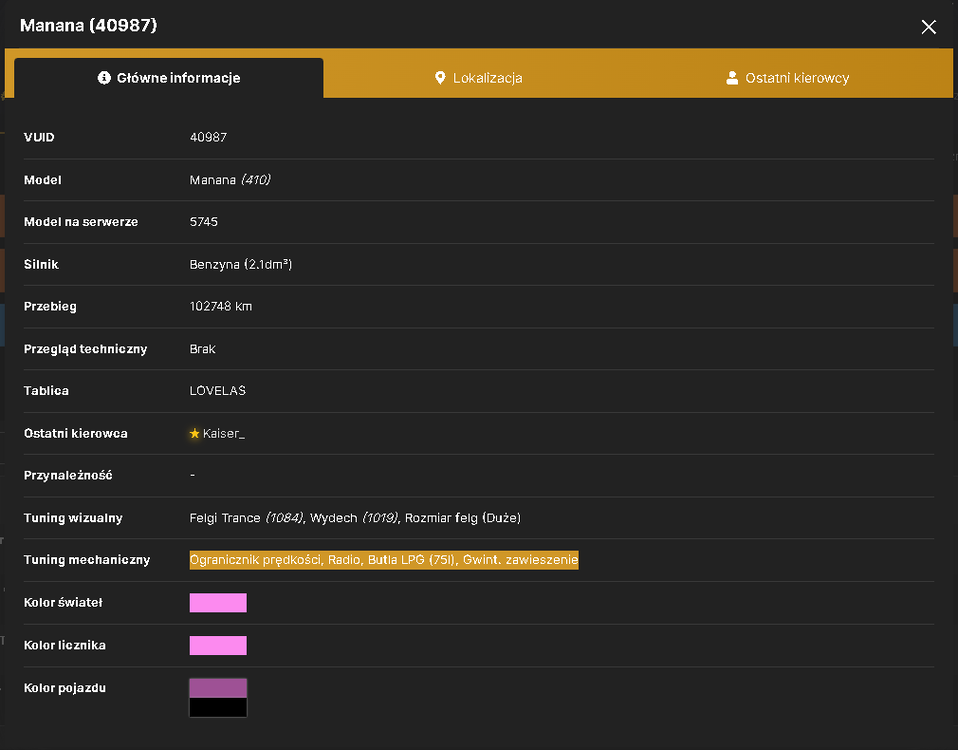The width and height of the screenshot is (958, 750).
Task: Click the mileage value 102748 km
Action: (x=221, y=306)
